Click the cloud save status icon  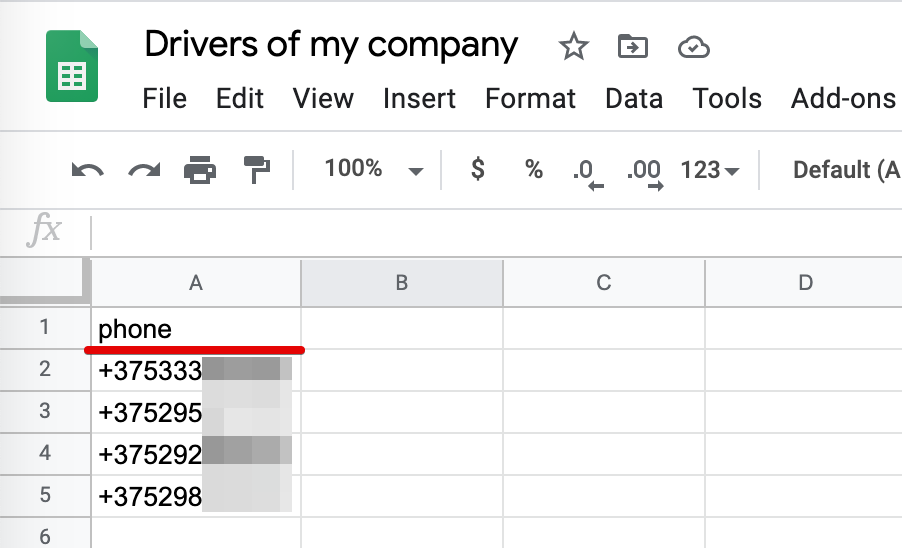[x=692, y=46]
